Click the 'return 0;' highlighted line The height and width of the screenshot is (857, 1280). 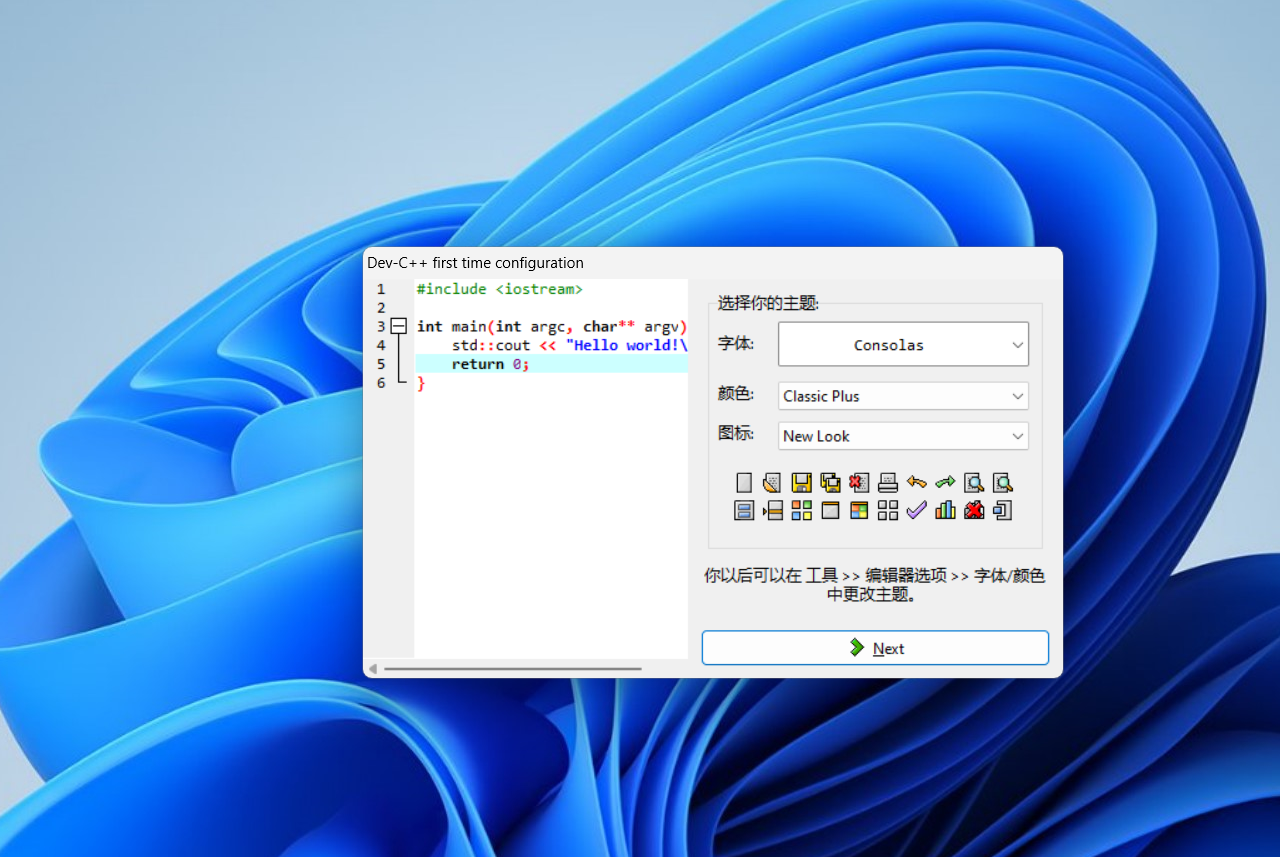552,364
